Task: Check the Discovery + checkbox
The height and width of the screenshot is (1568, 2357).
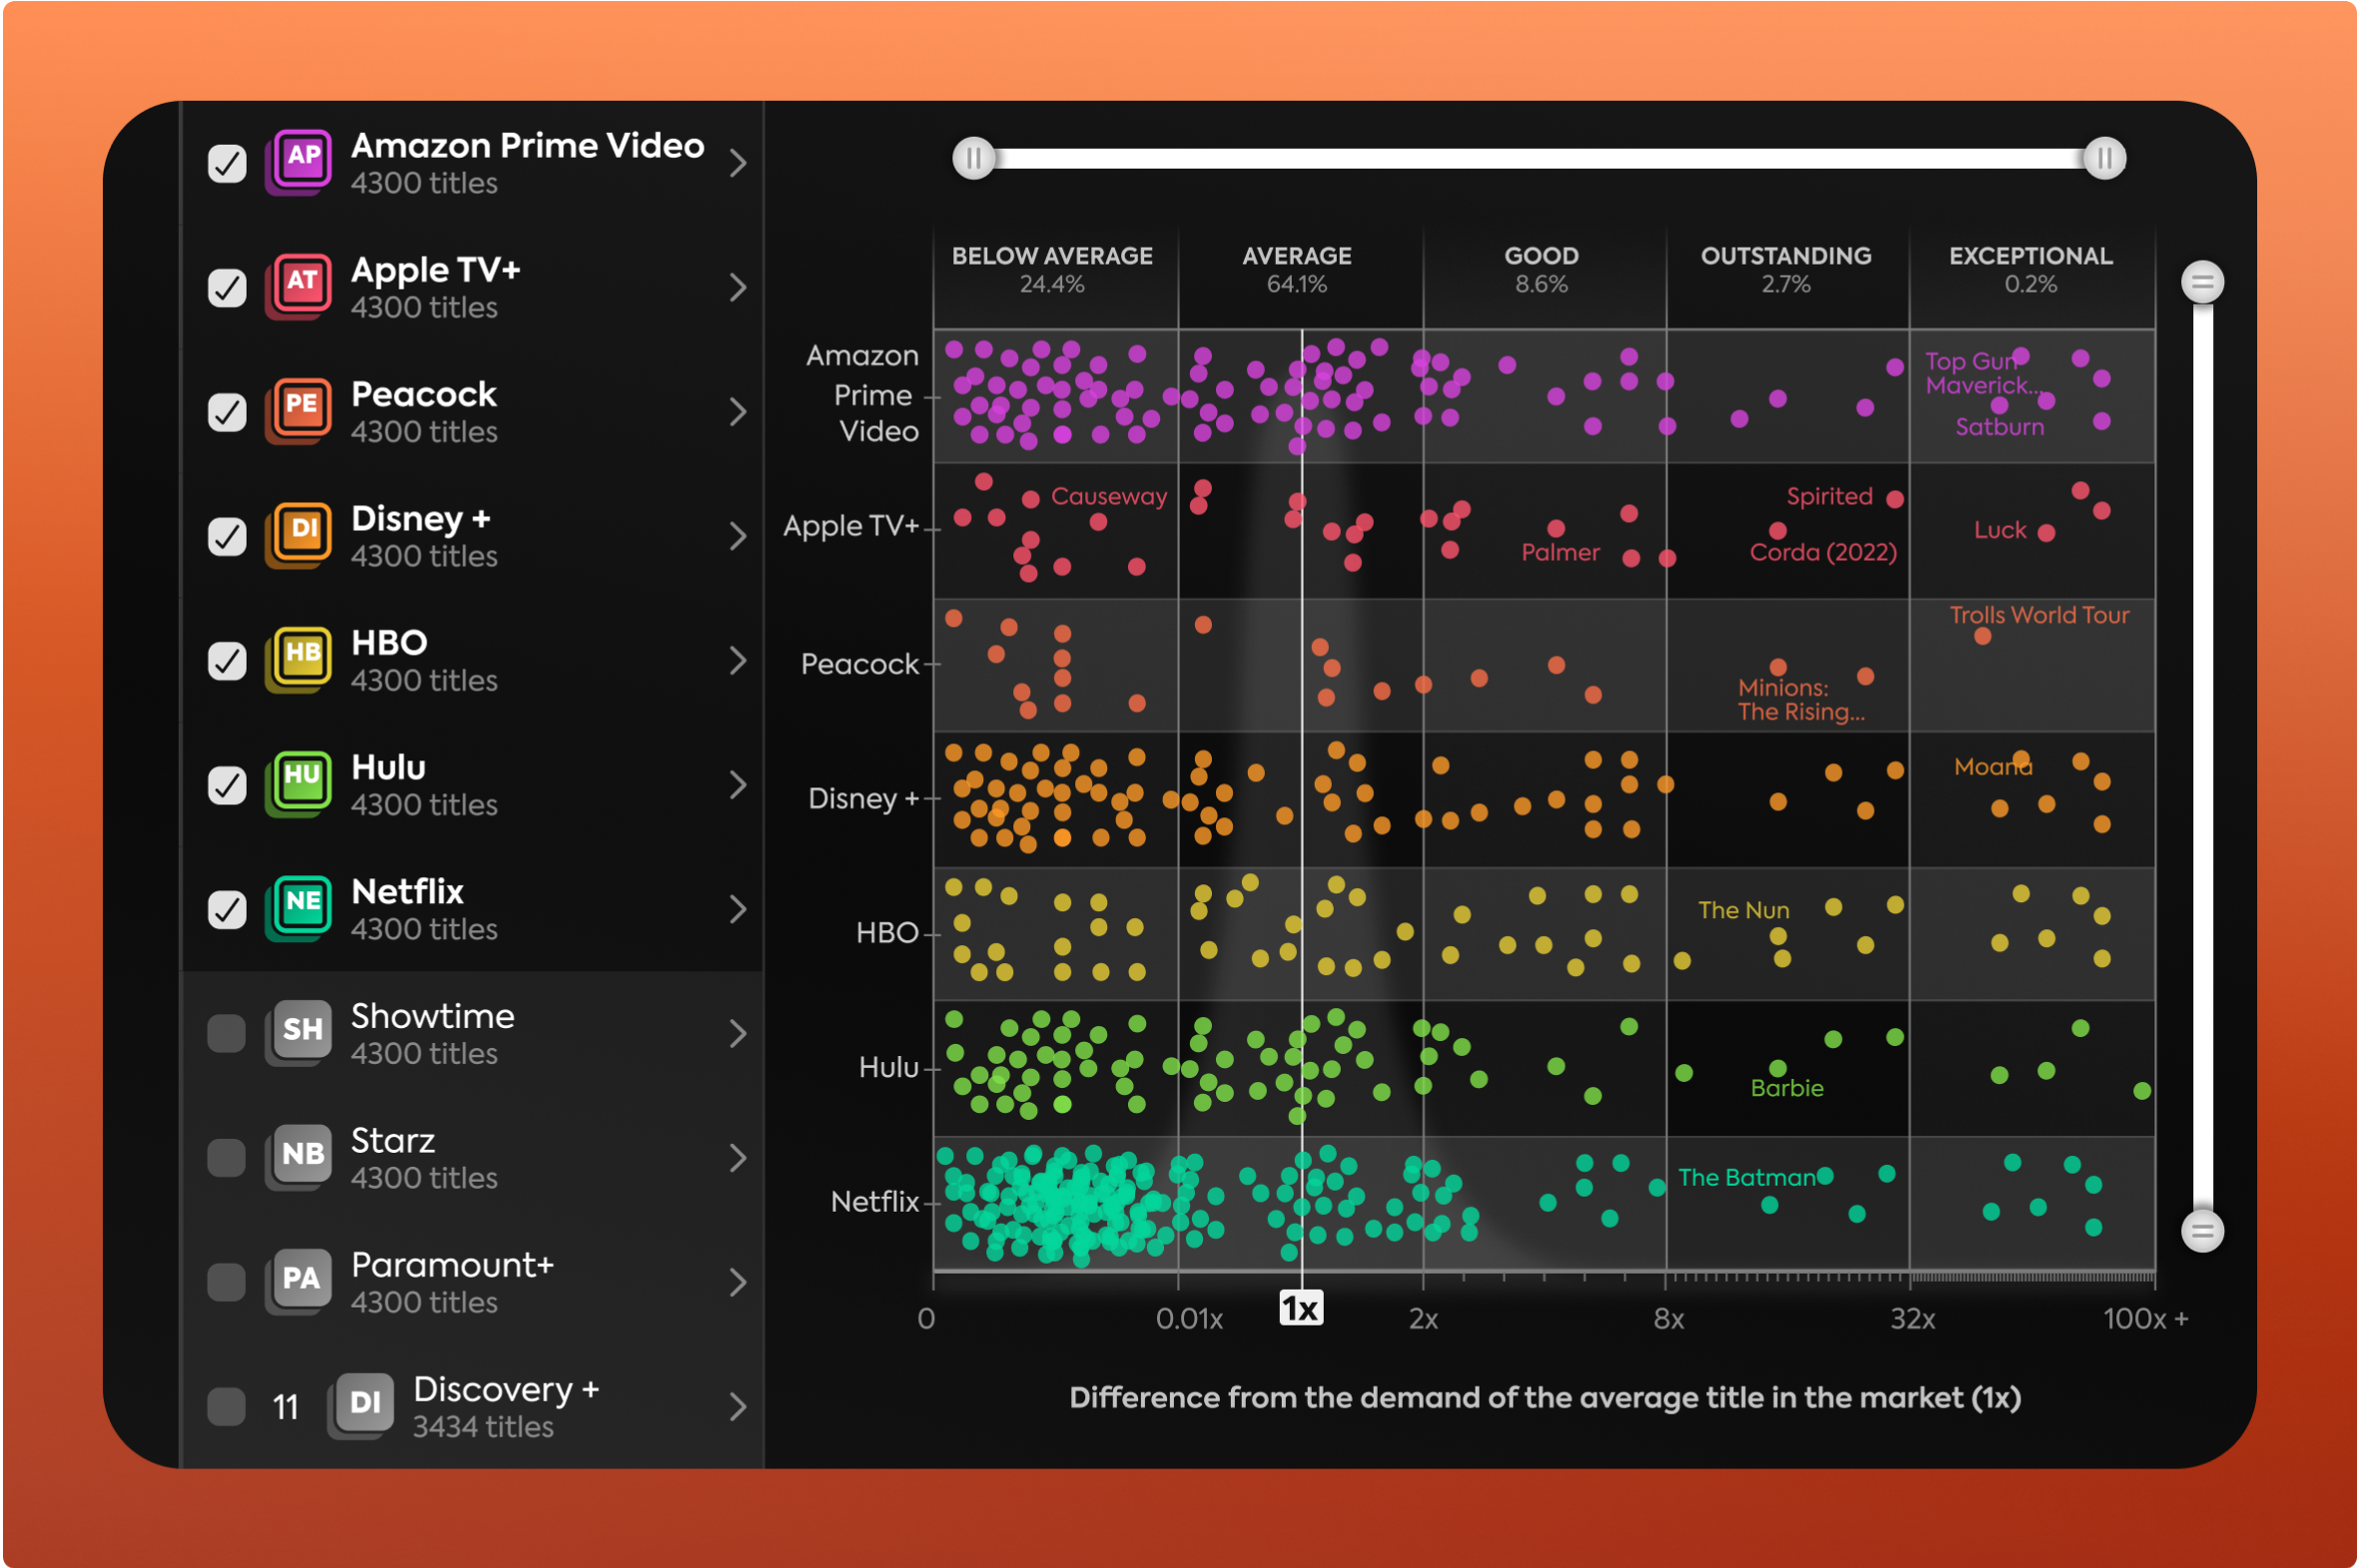Action: point(227,1406)
